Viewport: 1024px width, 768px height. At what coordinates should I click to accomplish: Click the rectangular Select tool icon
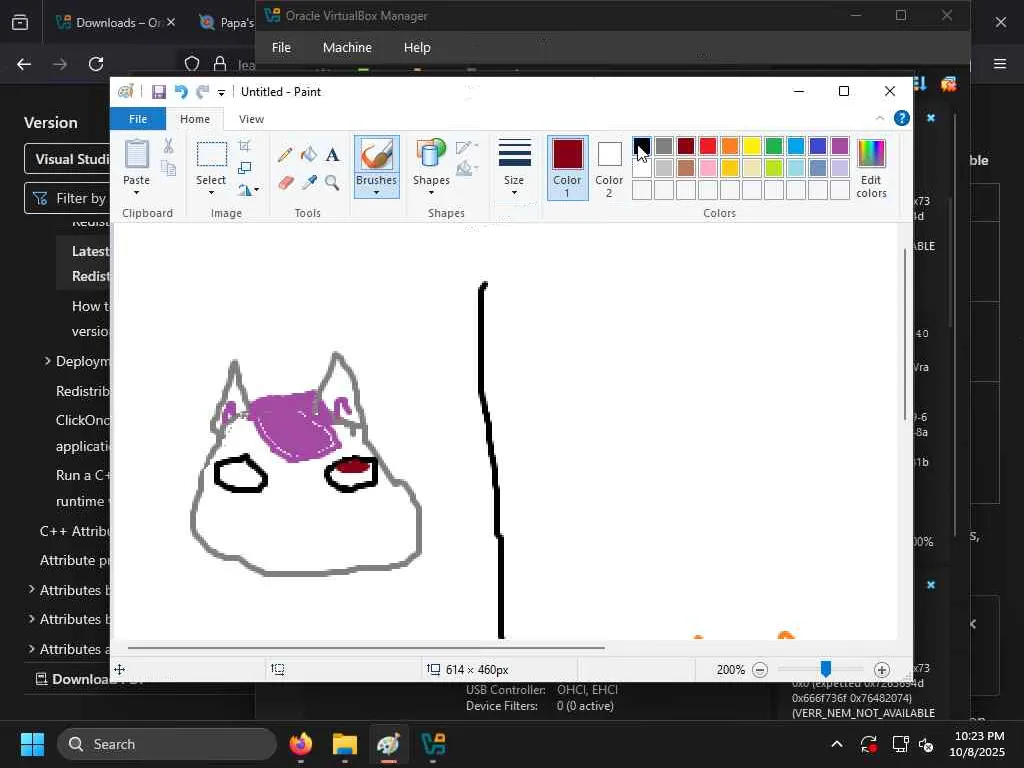pyautogui.click(x=212, y=155)
